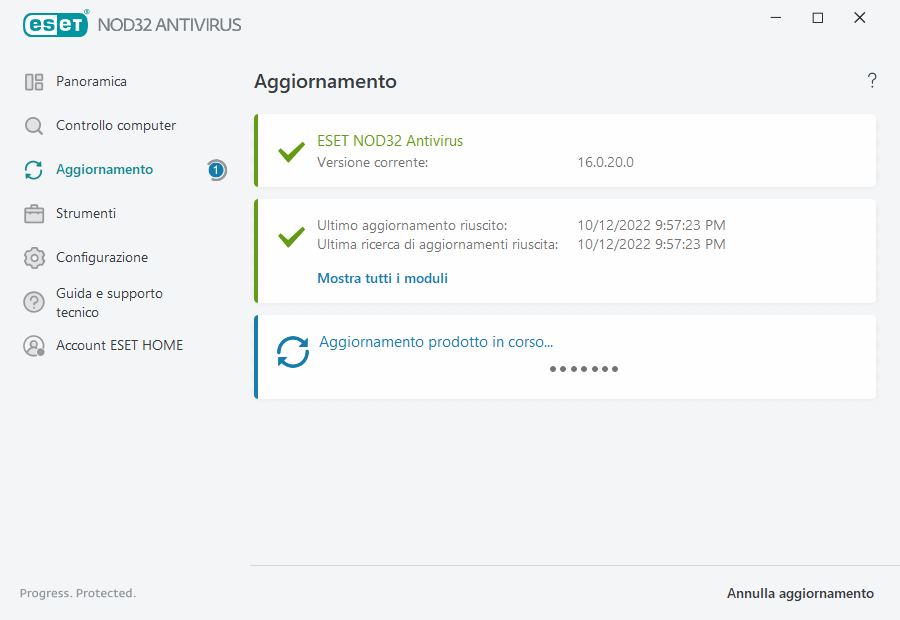Click the Strumenti toolbox icon
Screen dimensions: 900x620
click(34, 214)
